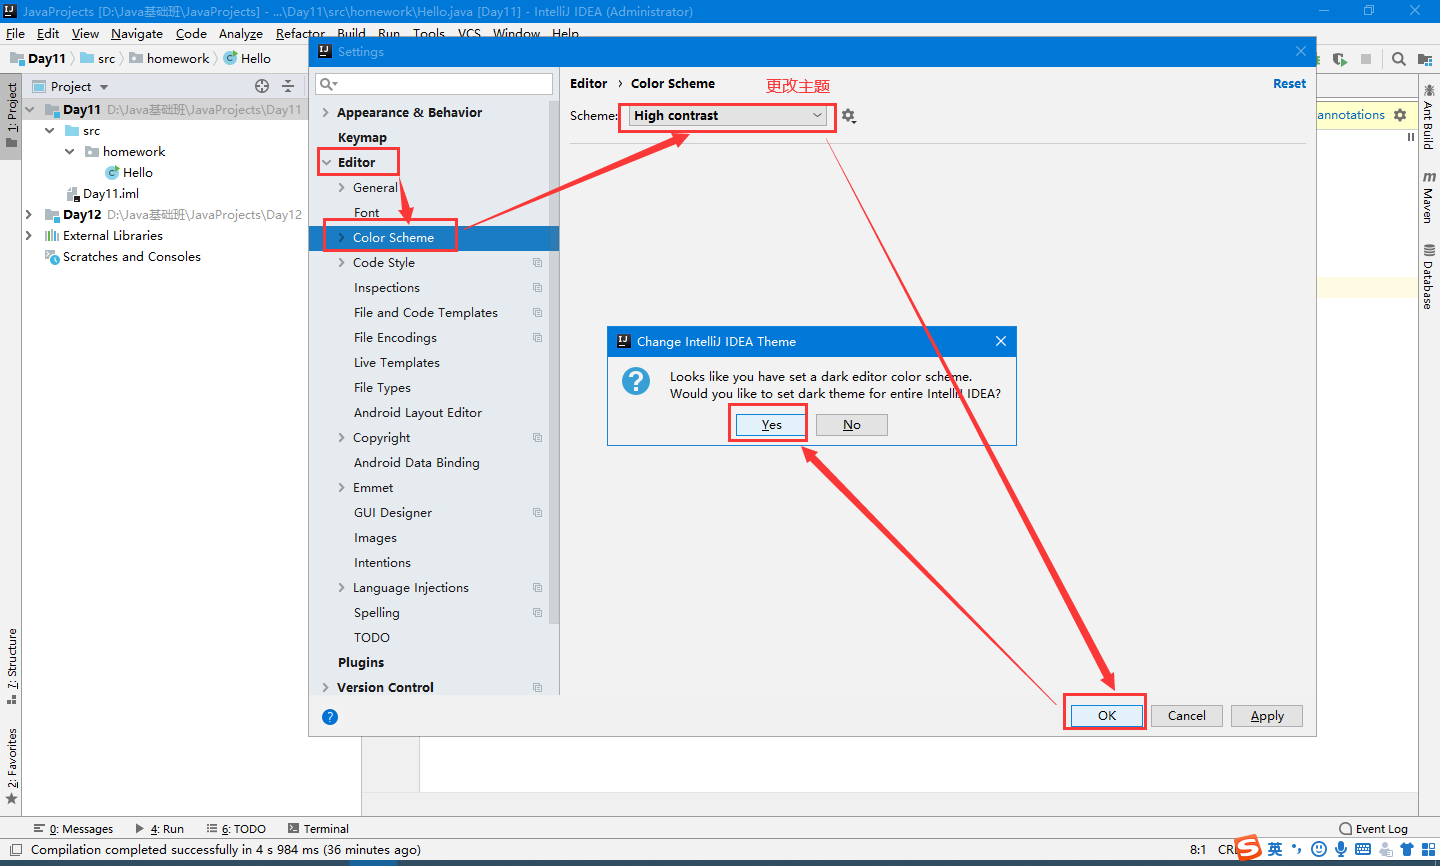1440x866 pixels.
Task: Select Keymap in settings tree
Action: click(x=362, y=138)
